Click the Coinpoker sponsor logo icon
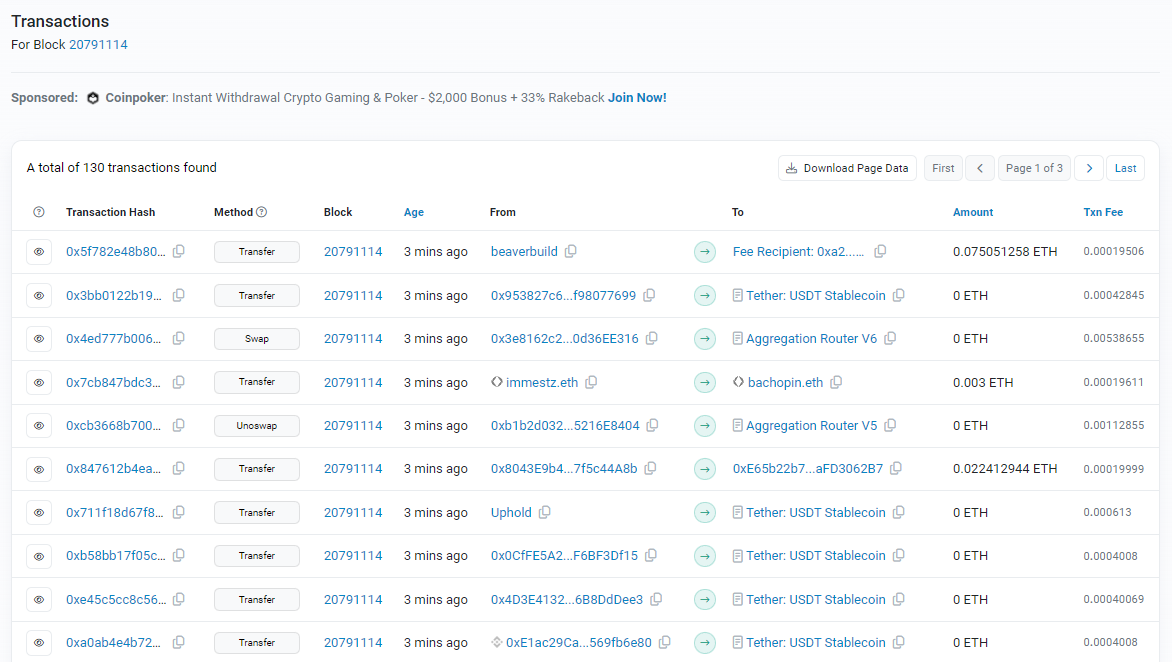This screenshot has width=1172, height=662. tap(93, 98)
